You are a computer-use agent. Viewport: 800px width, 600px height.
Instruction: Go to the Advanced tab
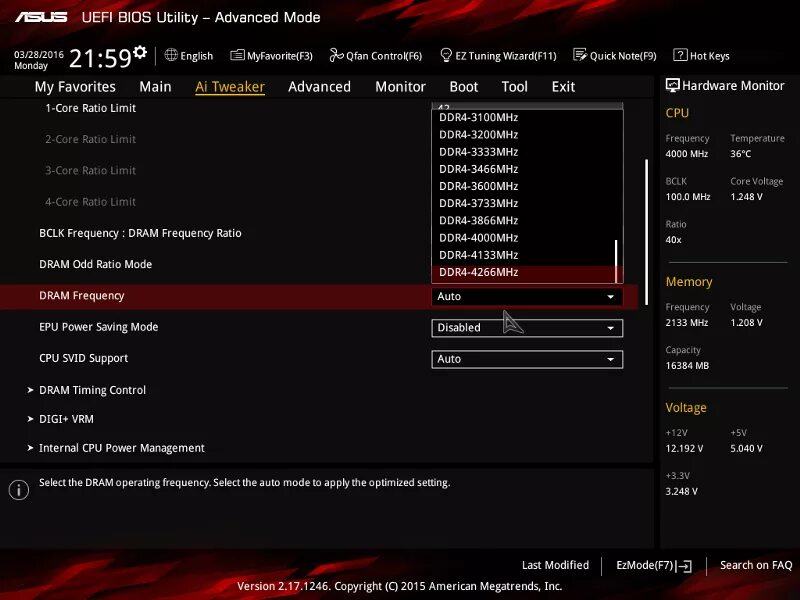click(319, 87)
